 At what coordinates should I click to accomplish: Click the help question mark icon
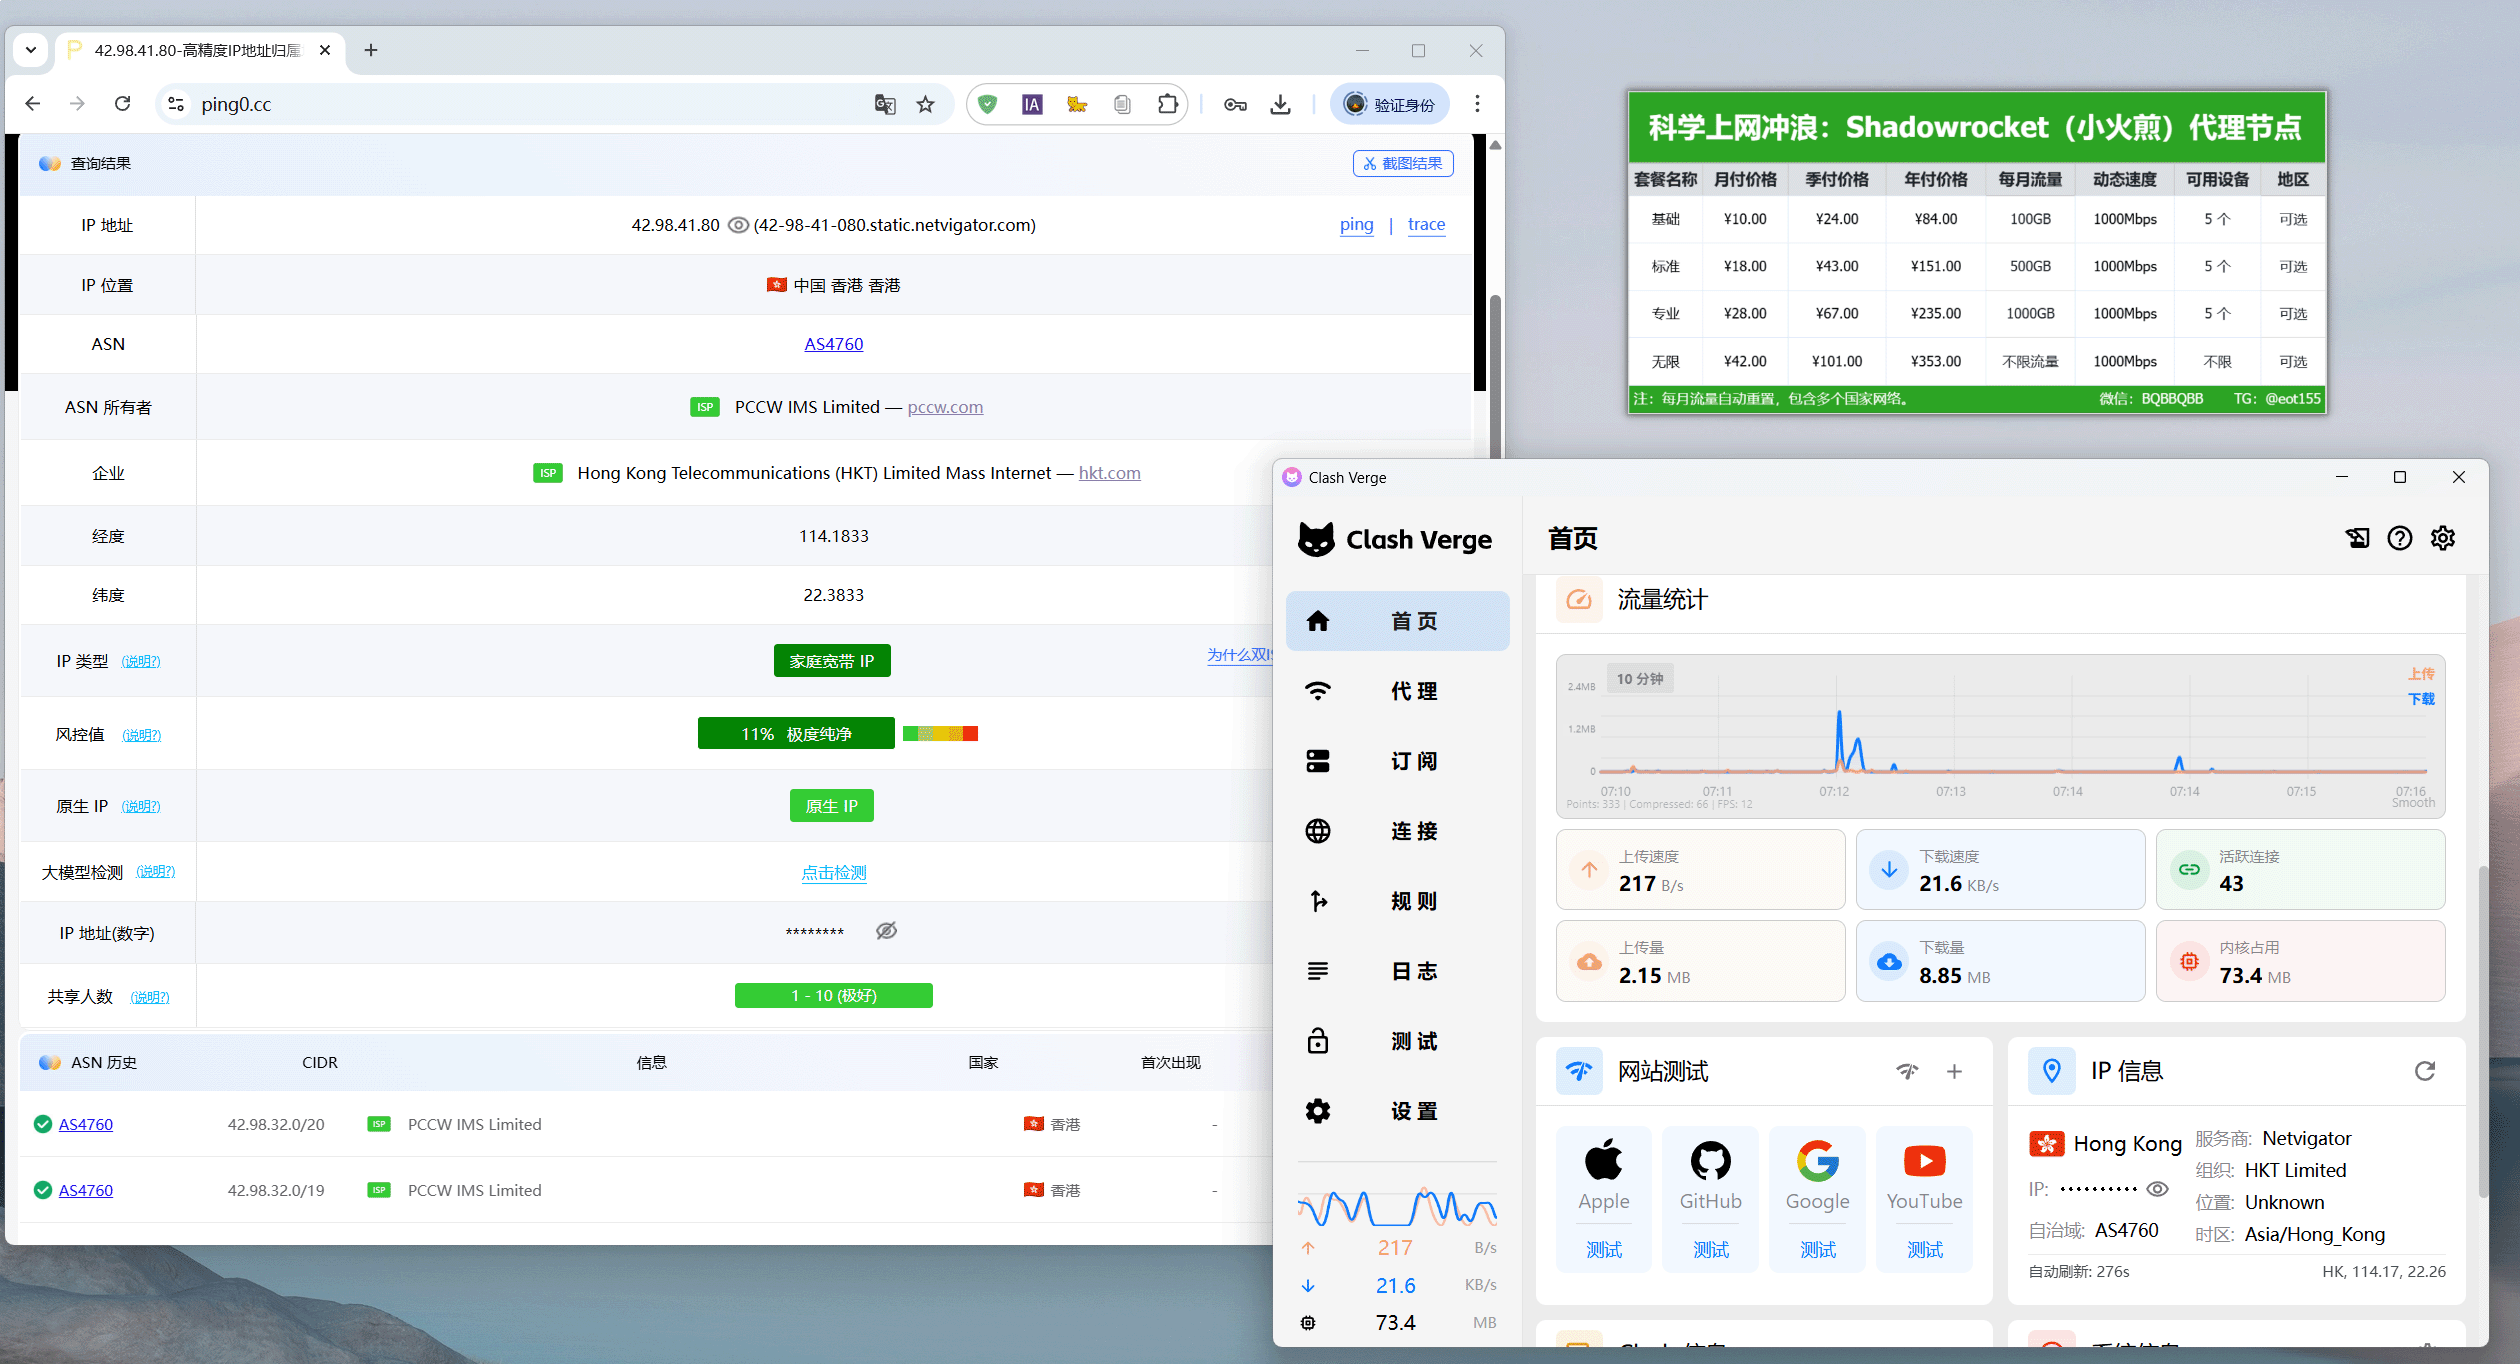tap(2399, 538)
